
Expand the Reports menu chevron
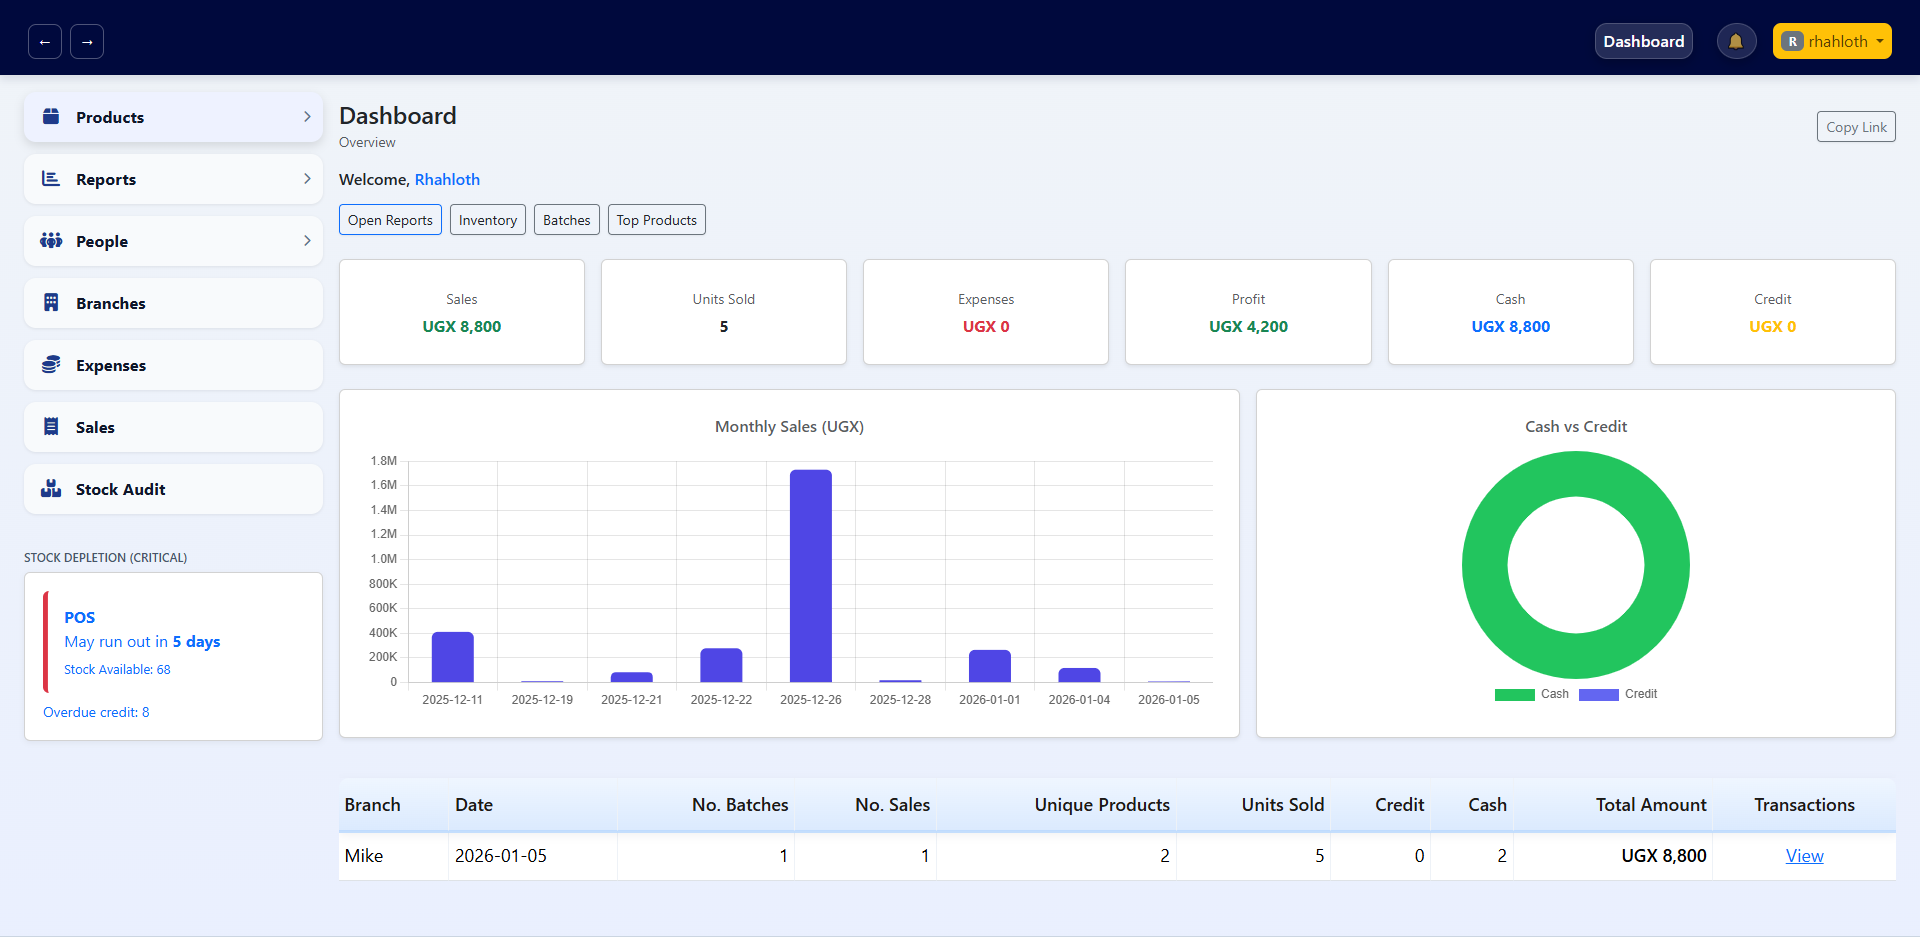pyautogui.click(x=306, y=179)
